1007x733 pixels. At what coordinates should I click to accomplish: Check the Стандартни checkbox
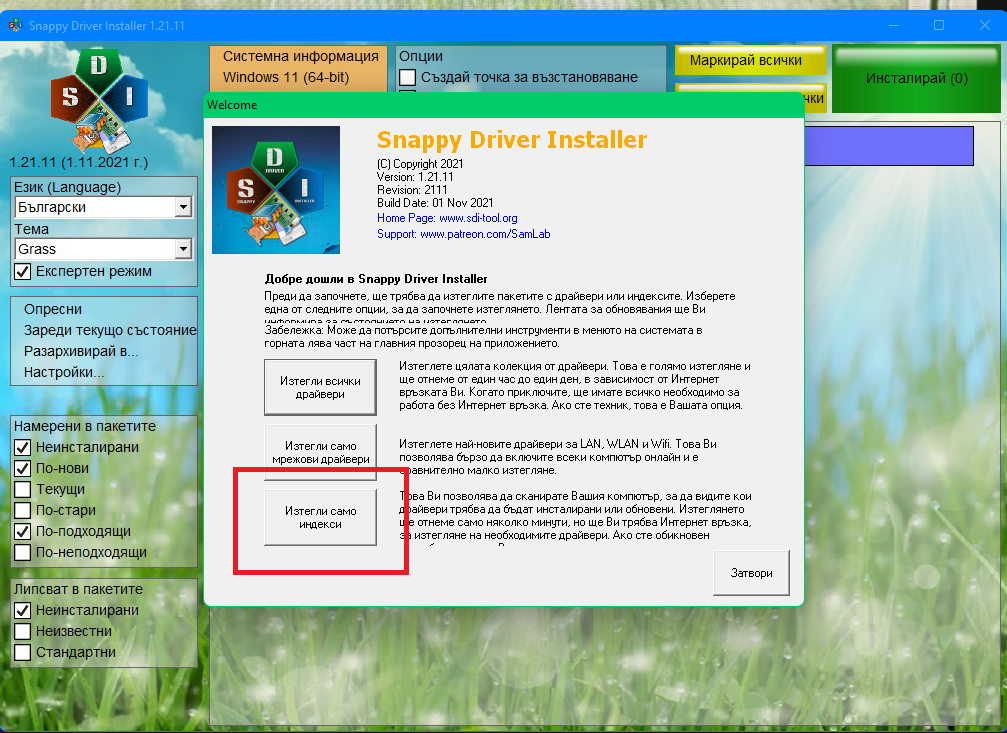point(22,652)
